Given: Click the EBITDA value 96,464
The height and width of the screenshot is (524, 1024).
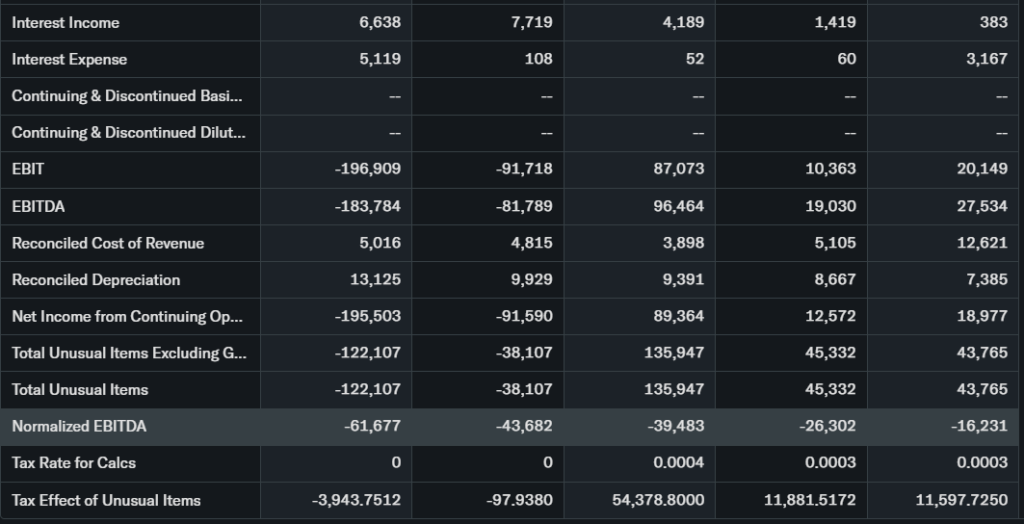Looking at the screenshot, I should point(679,206).
